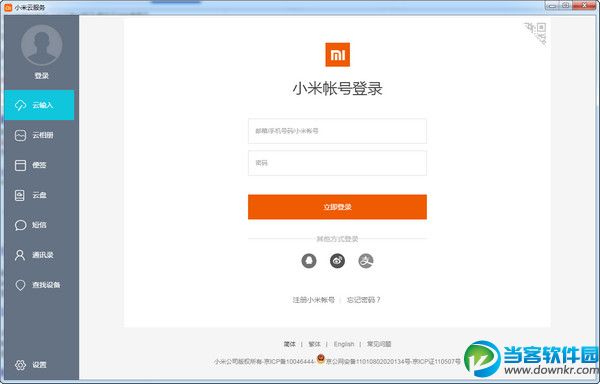Switch language to English
This screenshot has height=384, width=600.
click(344, 344)
